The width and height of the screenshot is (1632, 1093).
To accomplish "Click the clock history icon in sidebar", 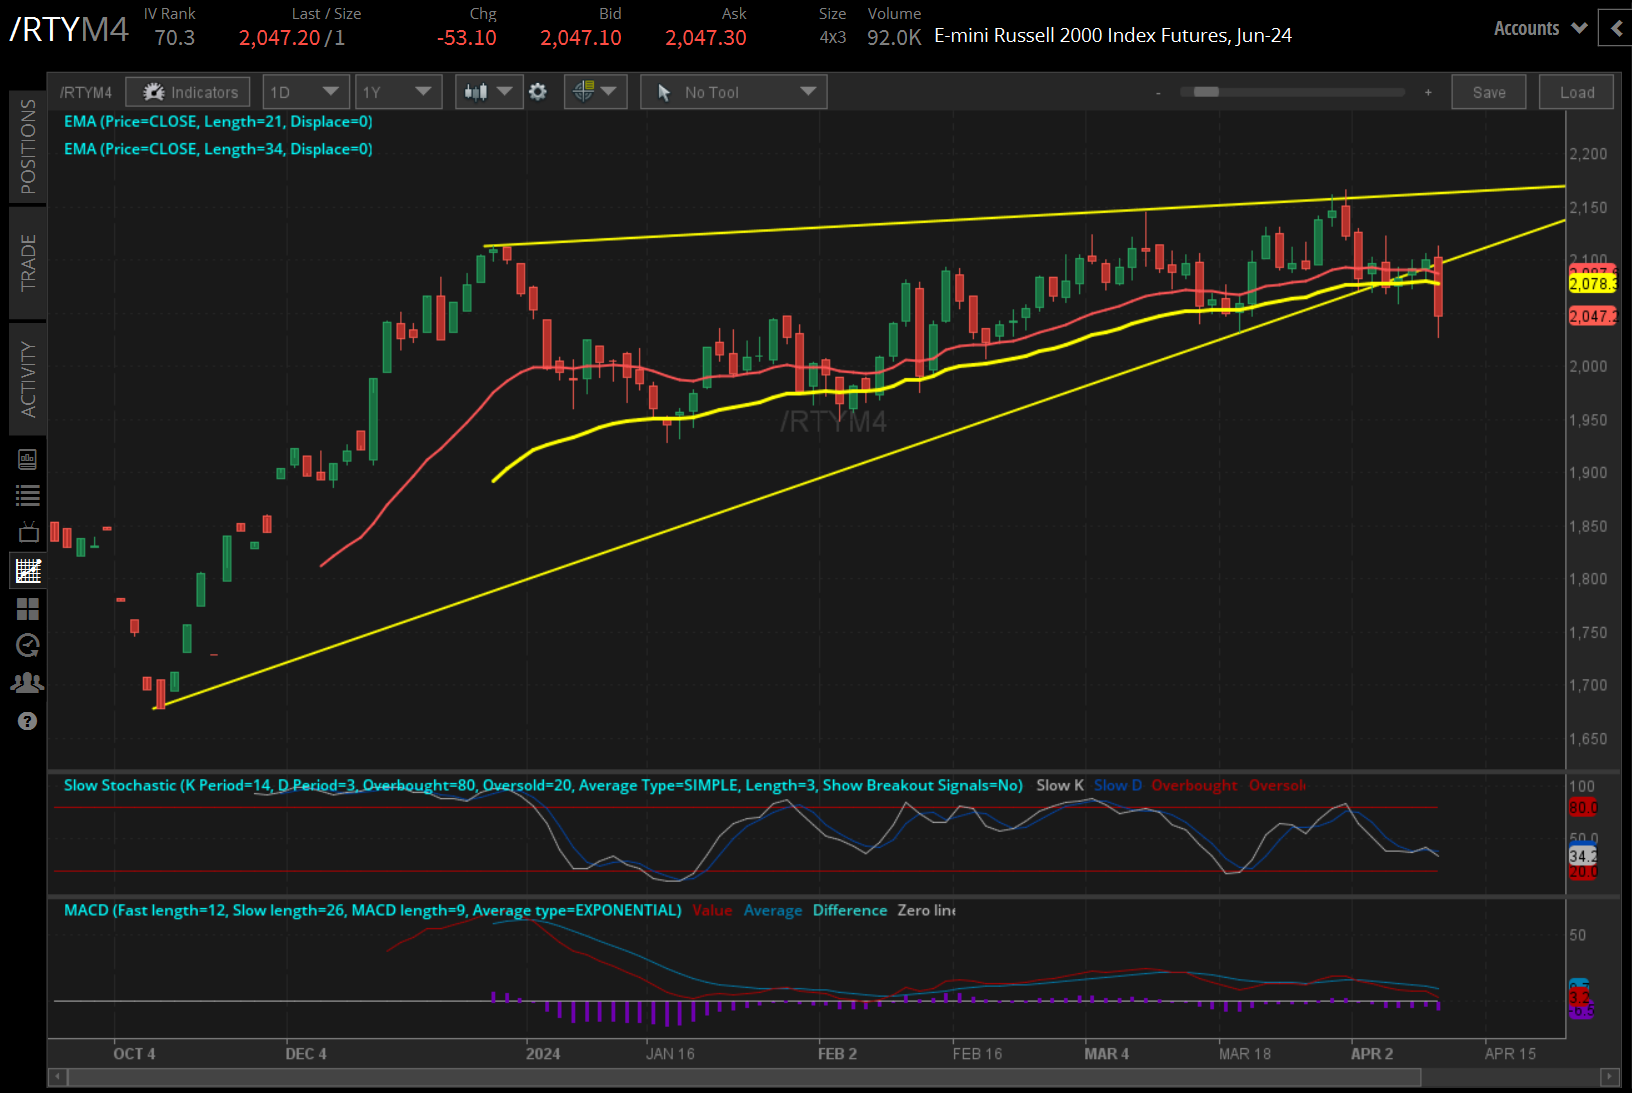I will coord(28,645).
